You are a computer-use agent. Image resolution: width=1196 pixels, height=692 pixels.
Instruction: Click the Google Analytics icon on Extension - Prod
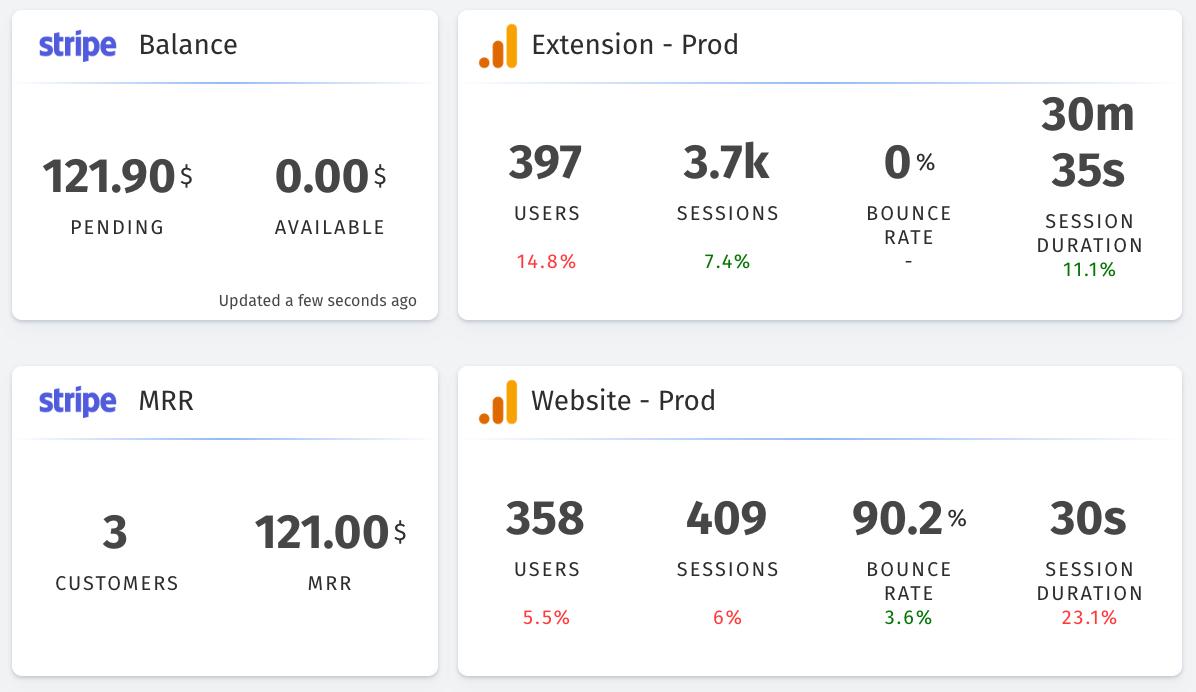click(497, 45)
